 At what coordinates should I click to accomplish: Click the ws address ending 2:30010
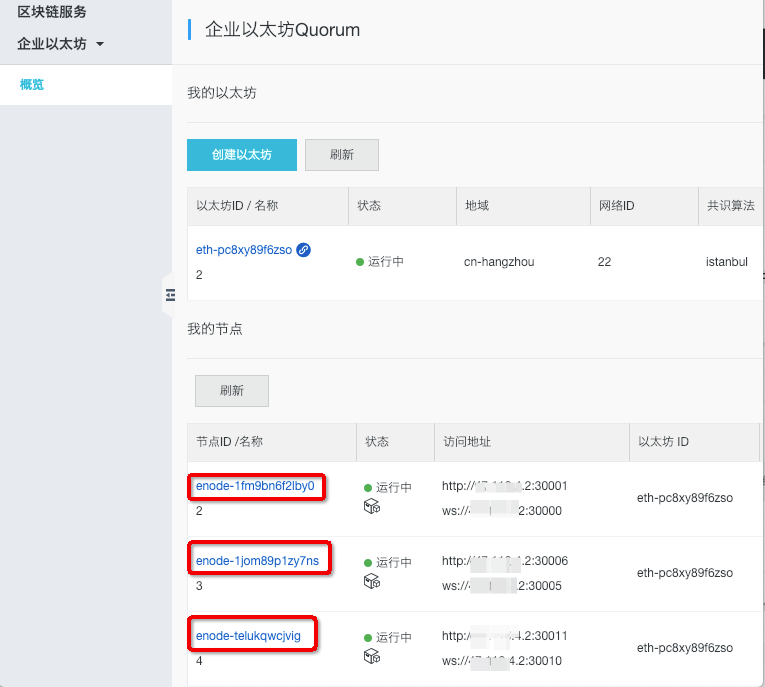502,661
